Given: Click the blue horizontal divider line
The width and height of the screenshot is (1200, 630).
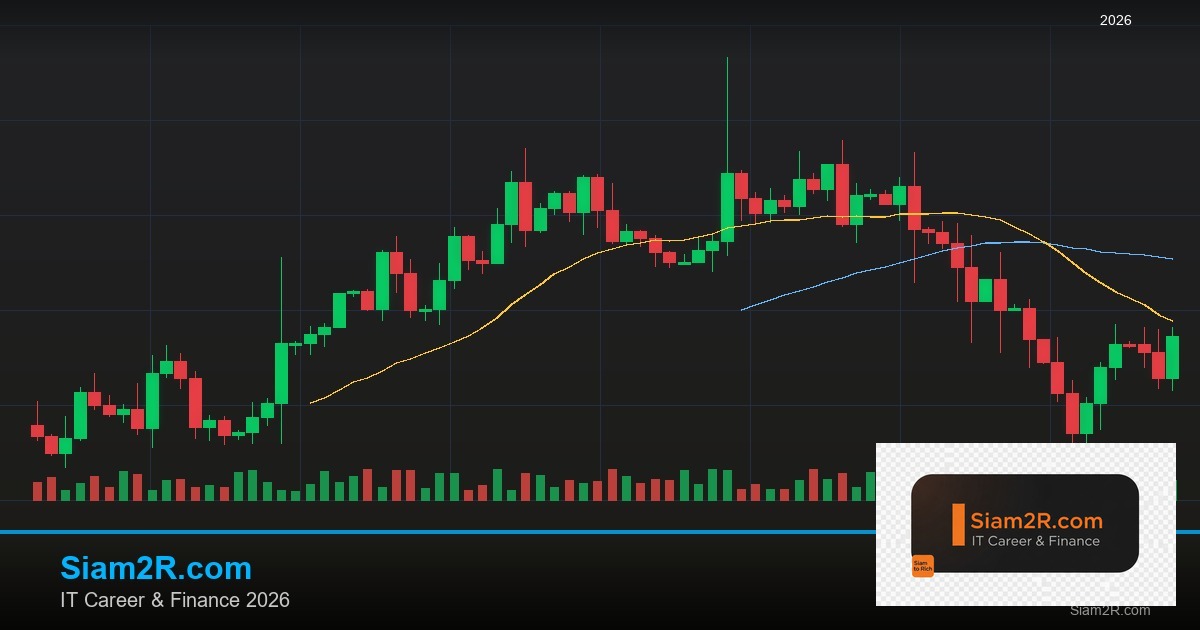Looking at the screenshot, I should [x=438, y=532].
